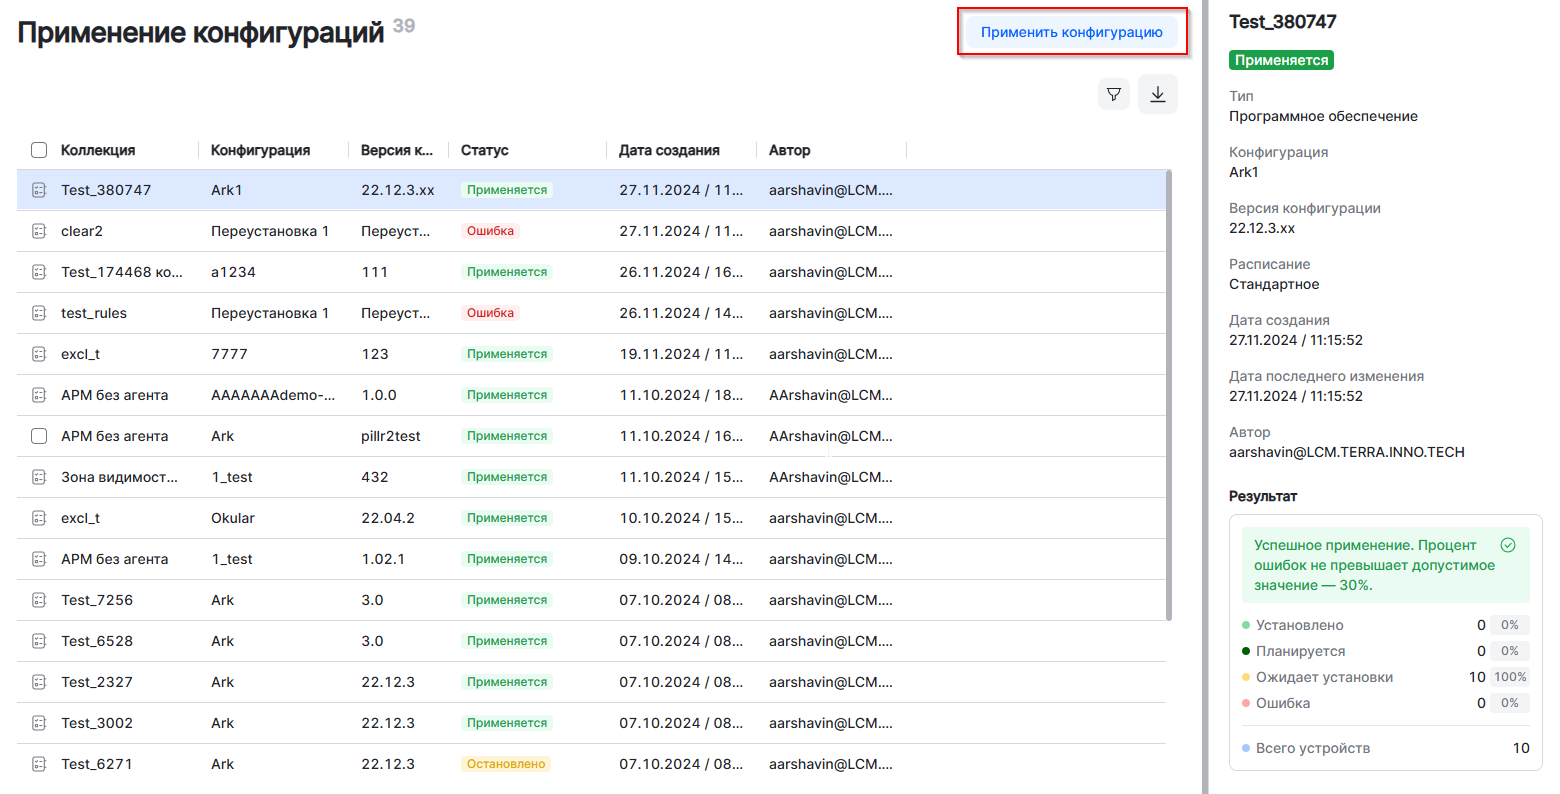Select the Test_174468 row
The width and height of the screenshot is (1560, 794).
[121, 272]
